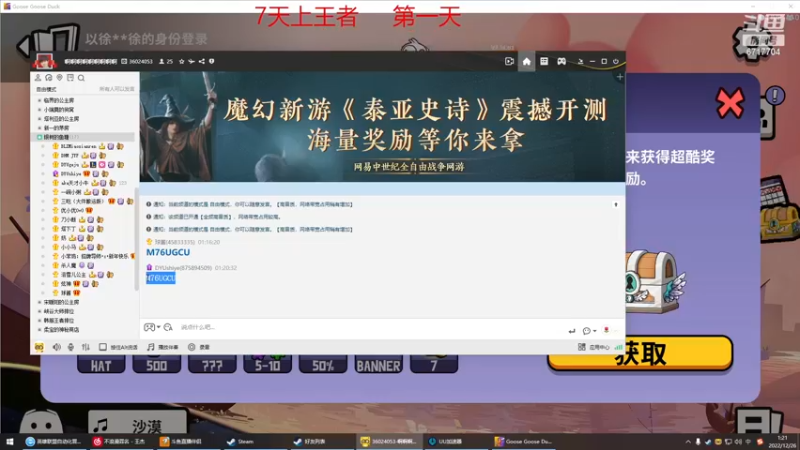The height and width of the screenshot is (450, 800).
Task: Collapse the highlighted channel's green toggle
Action: point(39,137)
